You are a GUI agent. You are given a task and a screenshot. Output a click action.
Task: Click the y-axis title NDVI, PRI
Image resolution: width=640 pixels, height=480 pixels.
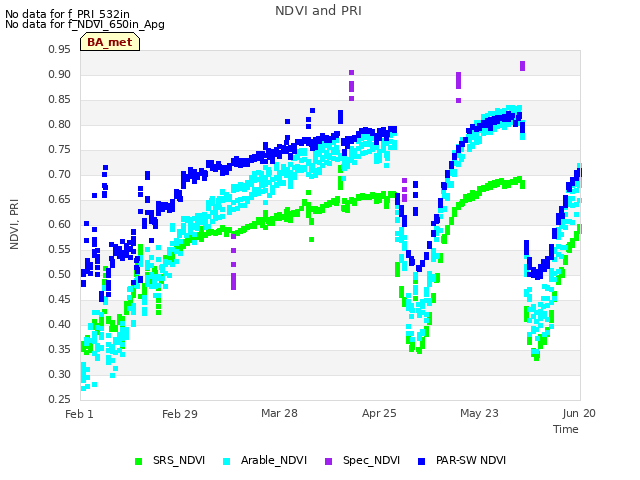pos(14,224)
